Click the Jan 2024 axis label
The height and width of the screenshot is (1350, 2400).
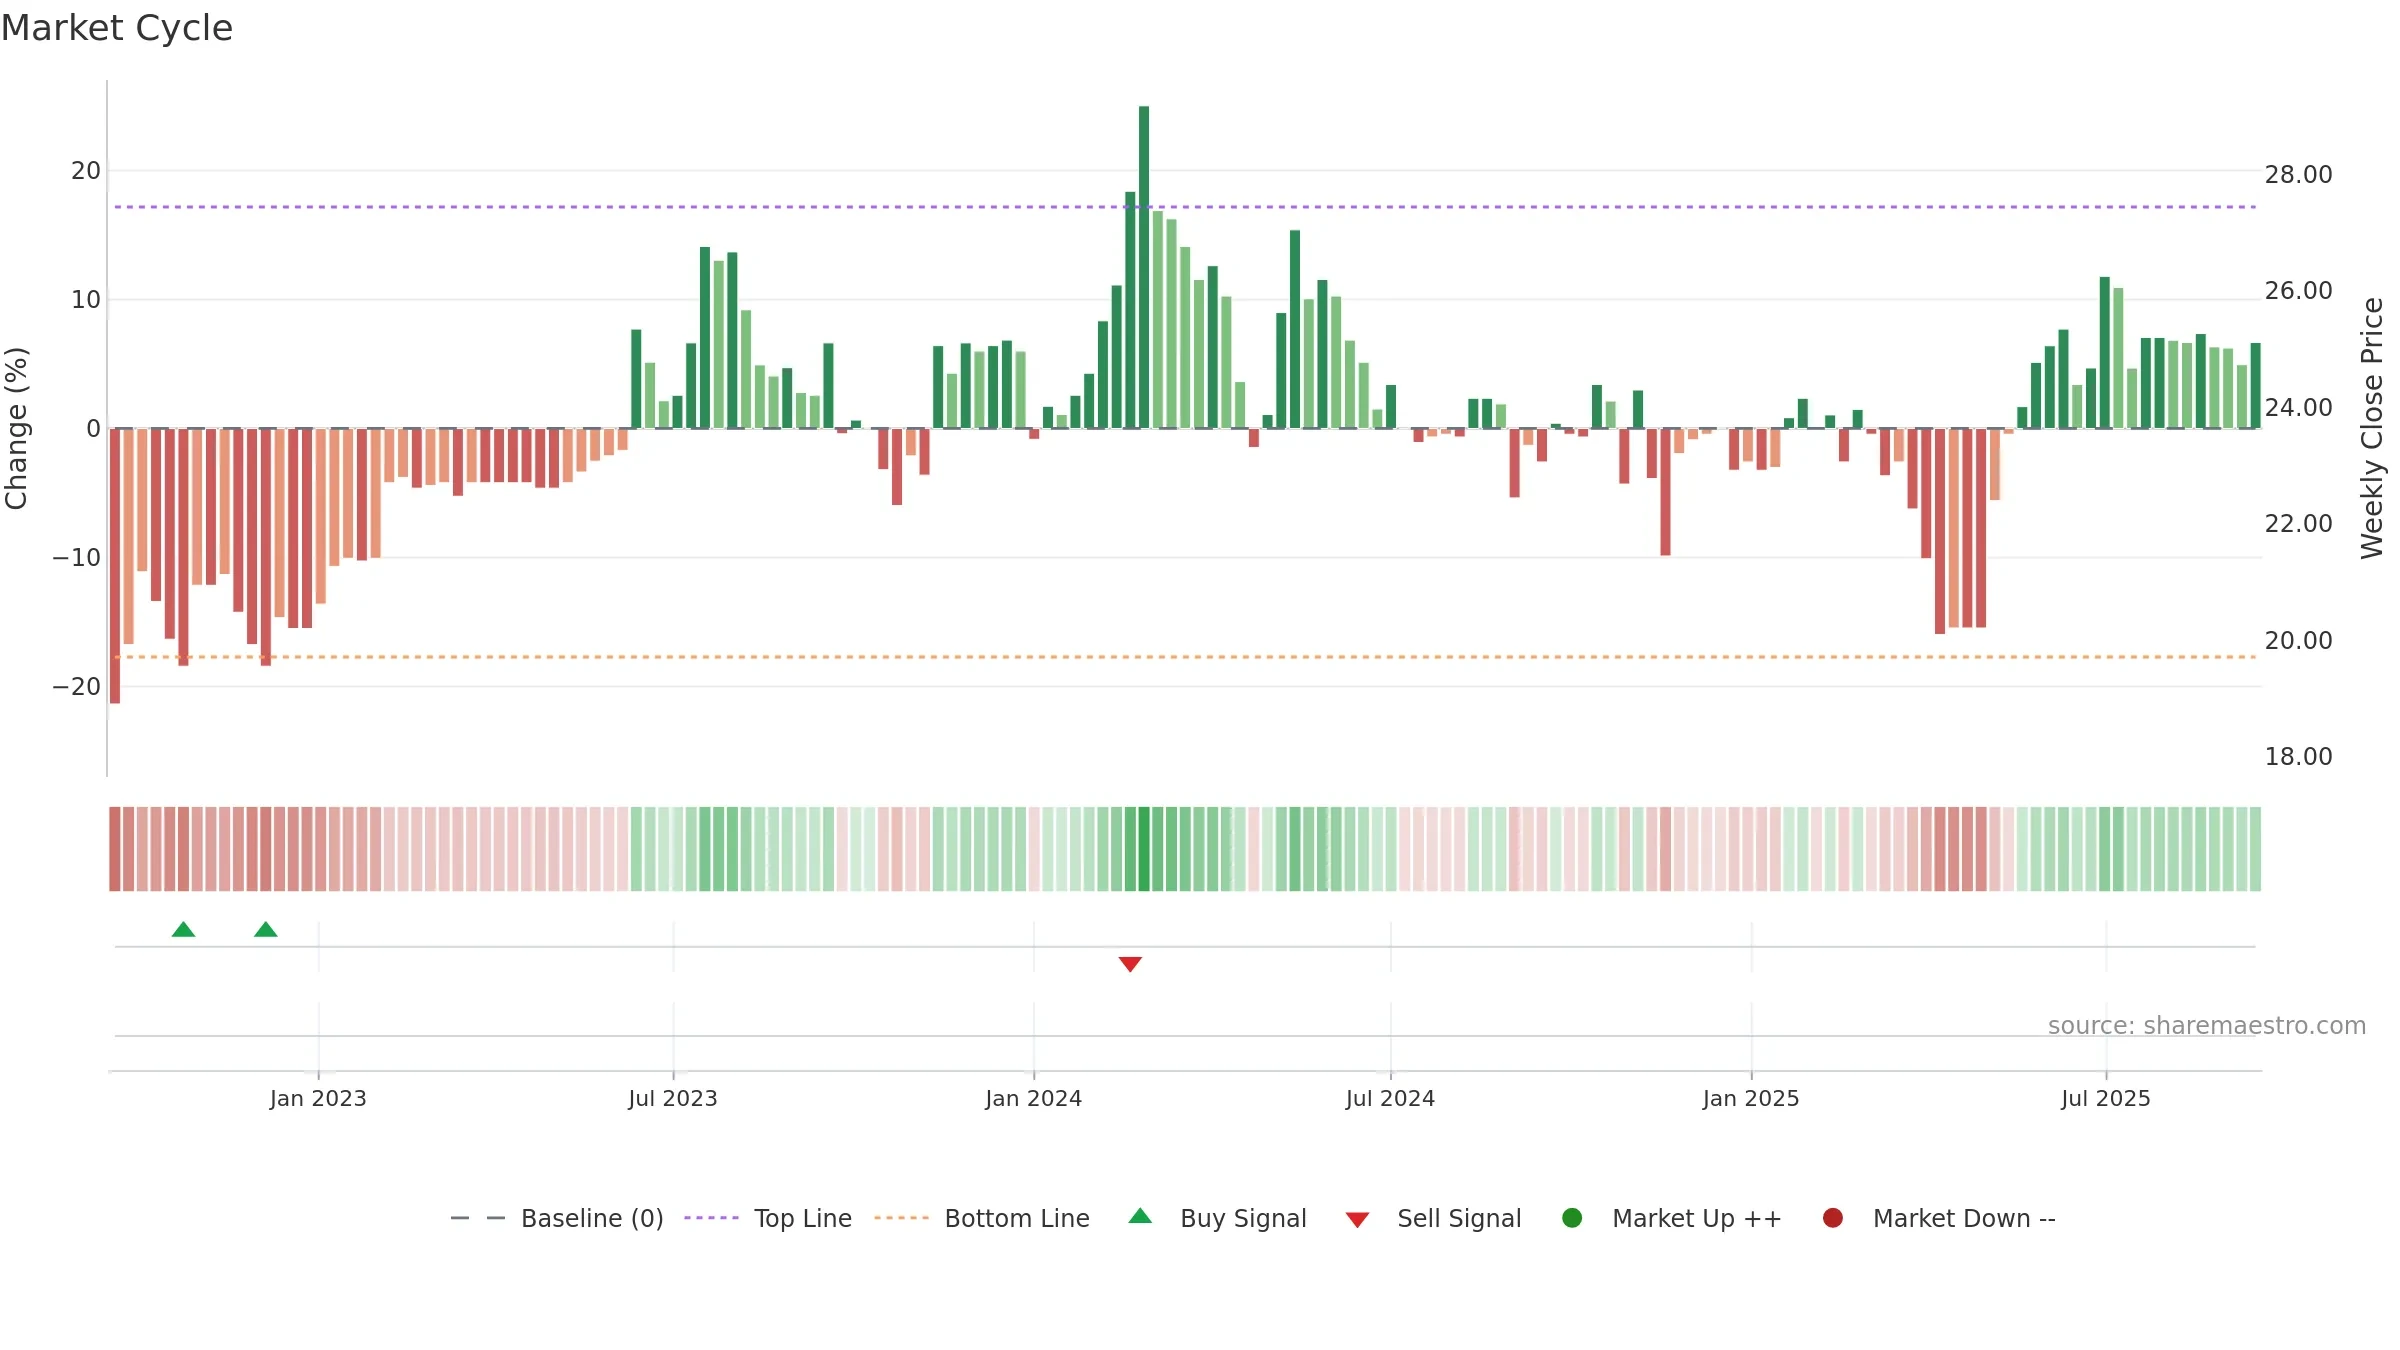[x=1034, y=1099]
